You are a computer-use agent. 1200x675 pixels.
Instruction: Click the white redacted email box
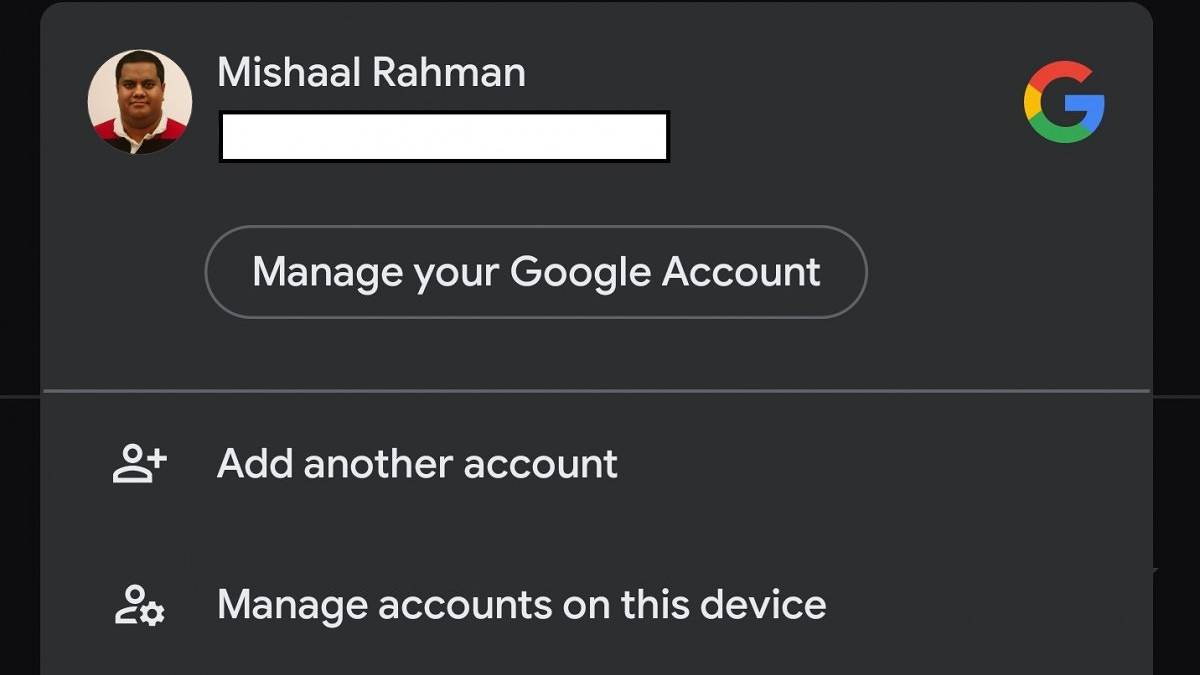point(444,137)
